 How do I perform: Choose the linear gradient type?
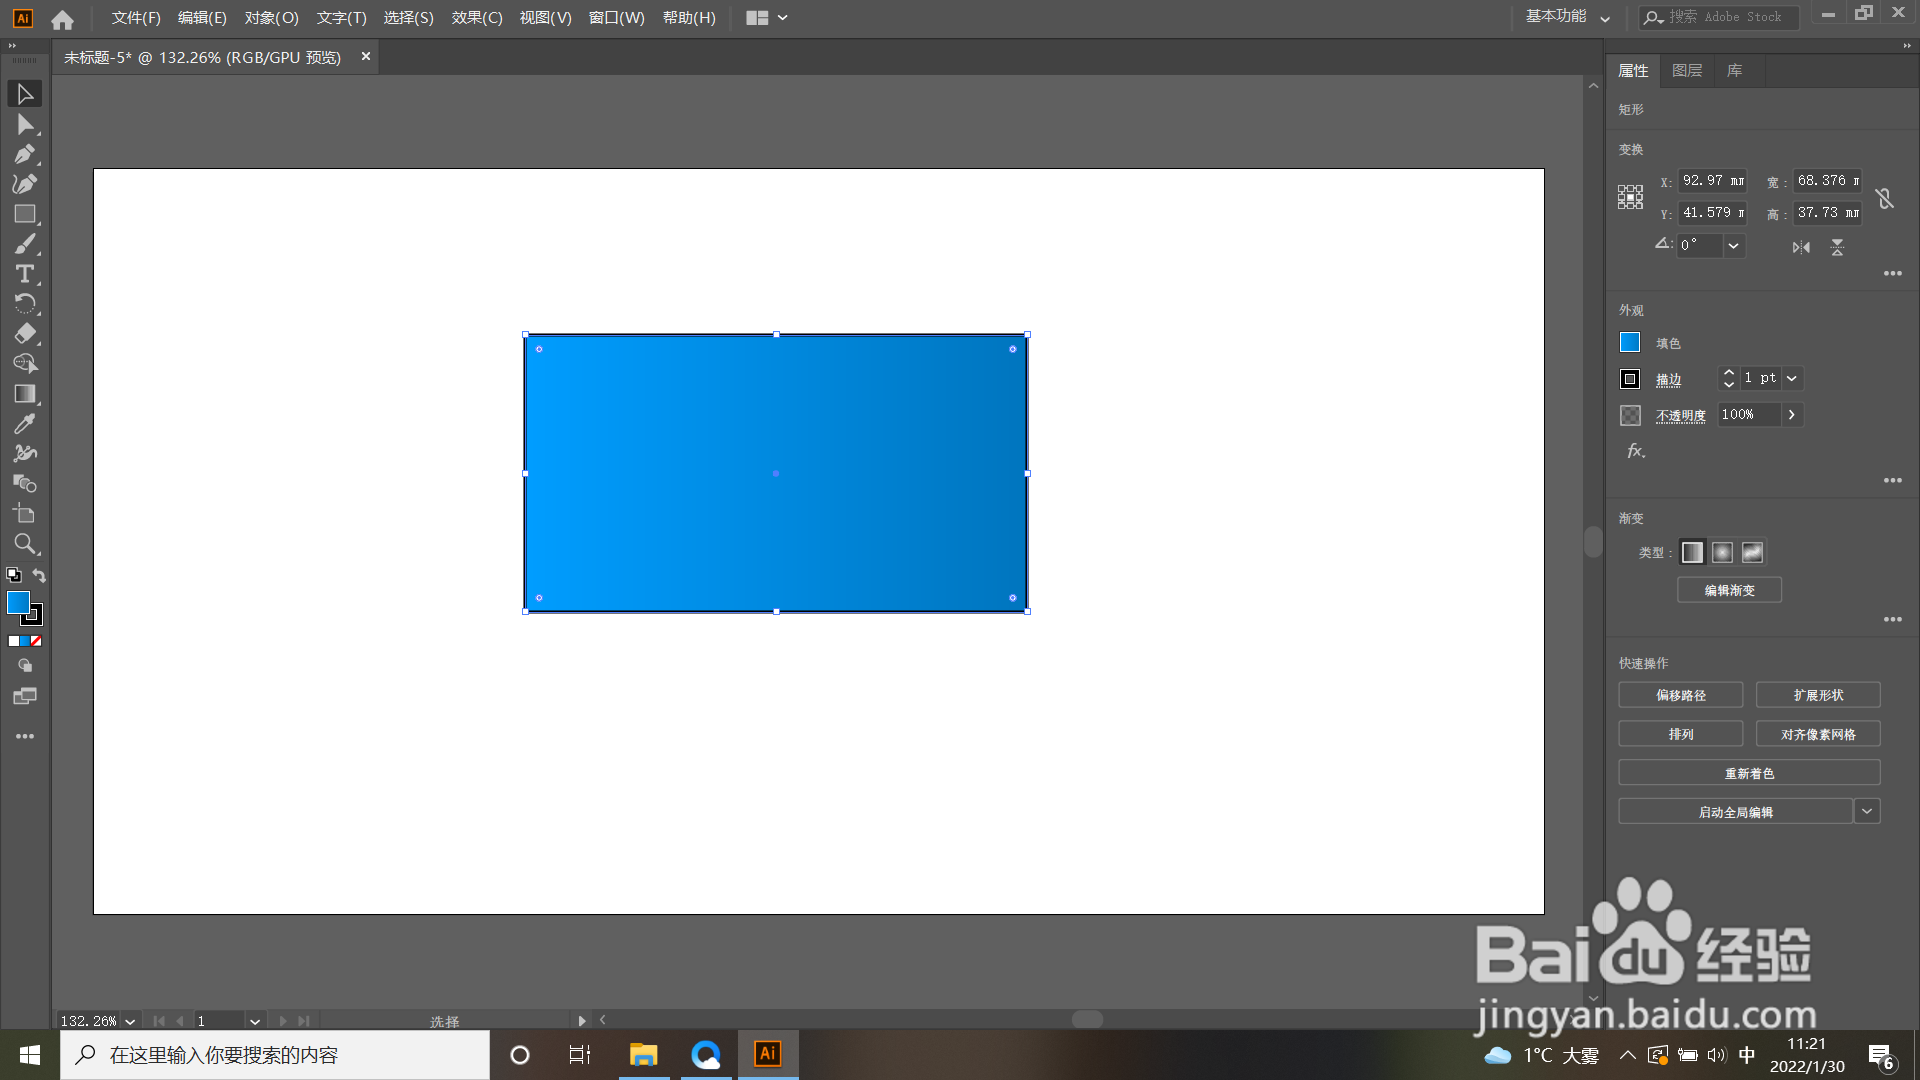tap(1692, 552)
